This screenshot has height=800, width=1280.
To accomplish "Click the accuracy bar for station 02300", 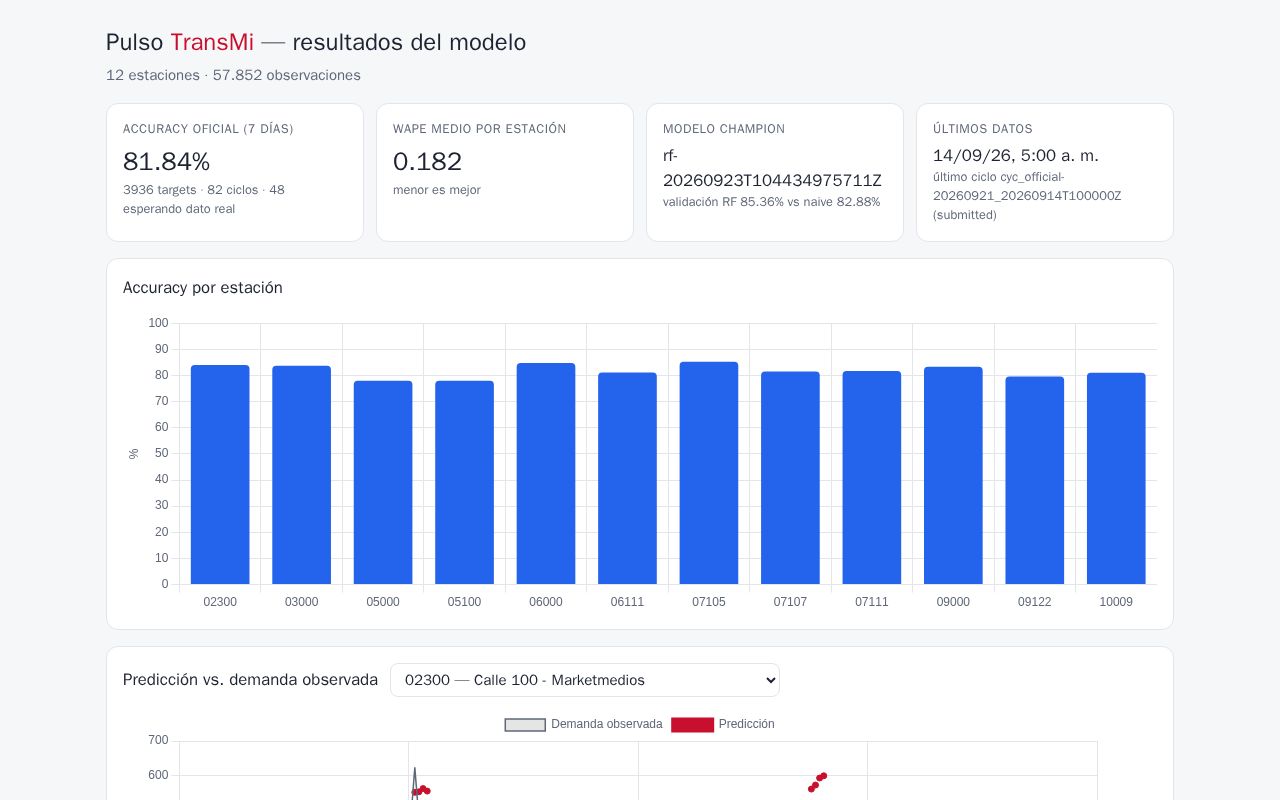I will [x=220, y=475].
